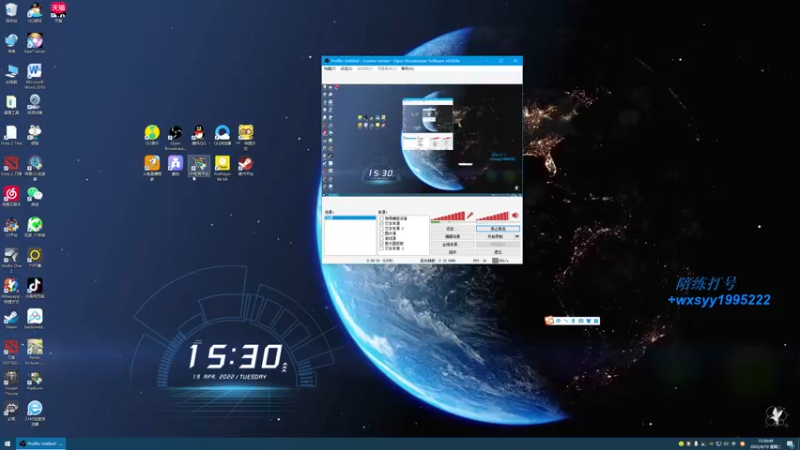800x450 pixels.
Task: Launch the green WeChat desktop icon
Action: pos(34,195)
